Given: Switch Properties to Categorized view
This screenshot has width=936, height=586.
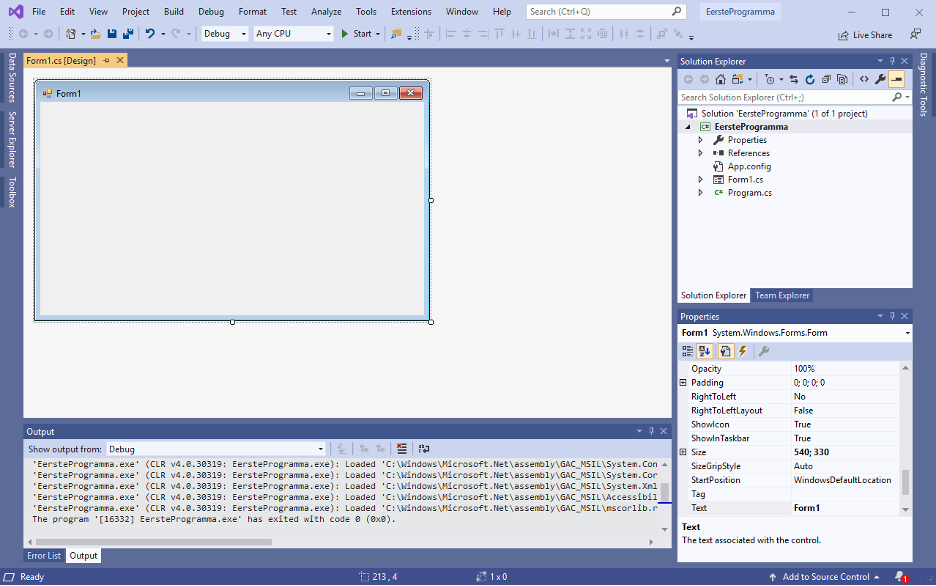Looking at the screenshot, I should click(688, 351).
